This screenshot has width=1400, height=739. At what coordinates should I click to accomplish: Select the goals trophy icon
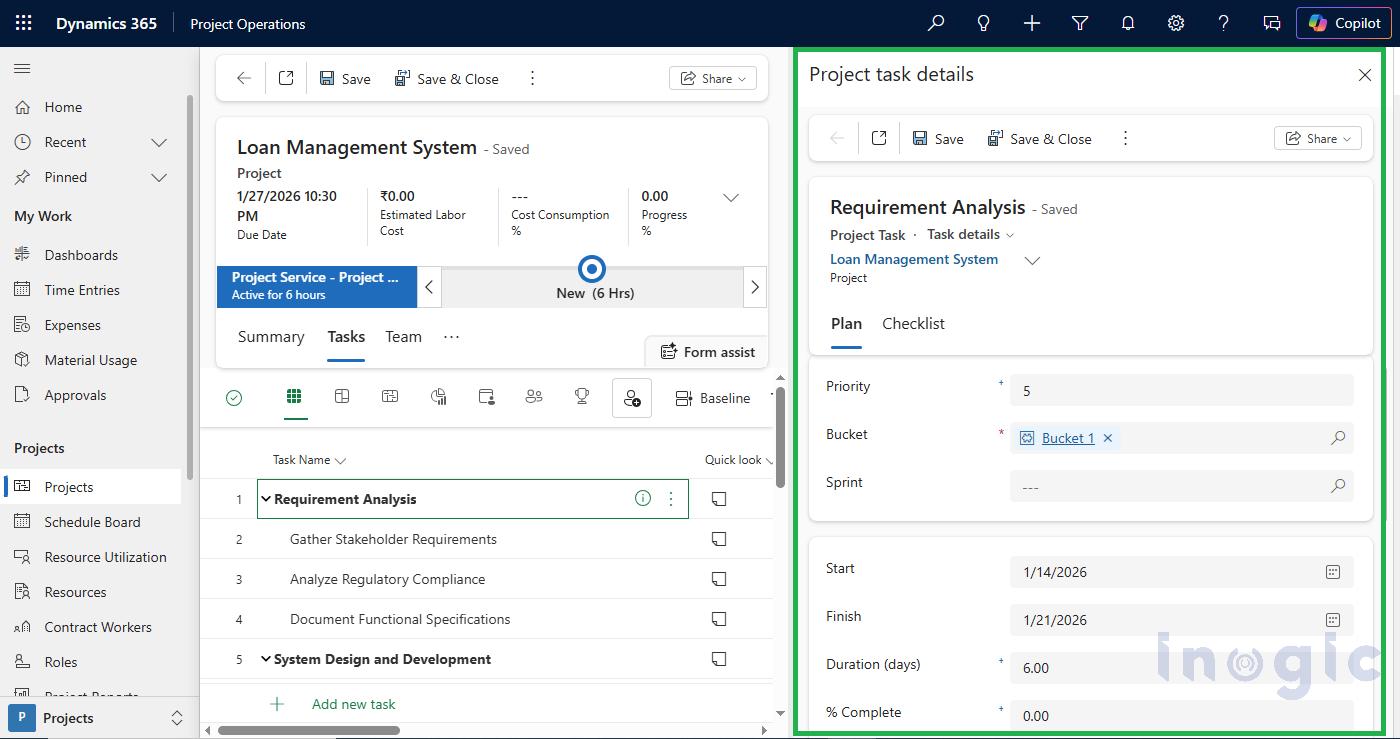coord(581,397)
